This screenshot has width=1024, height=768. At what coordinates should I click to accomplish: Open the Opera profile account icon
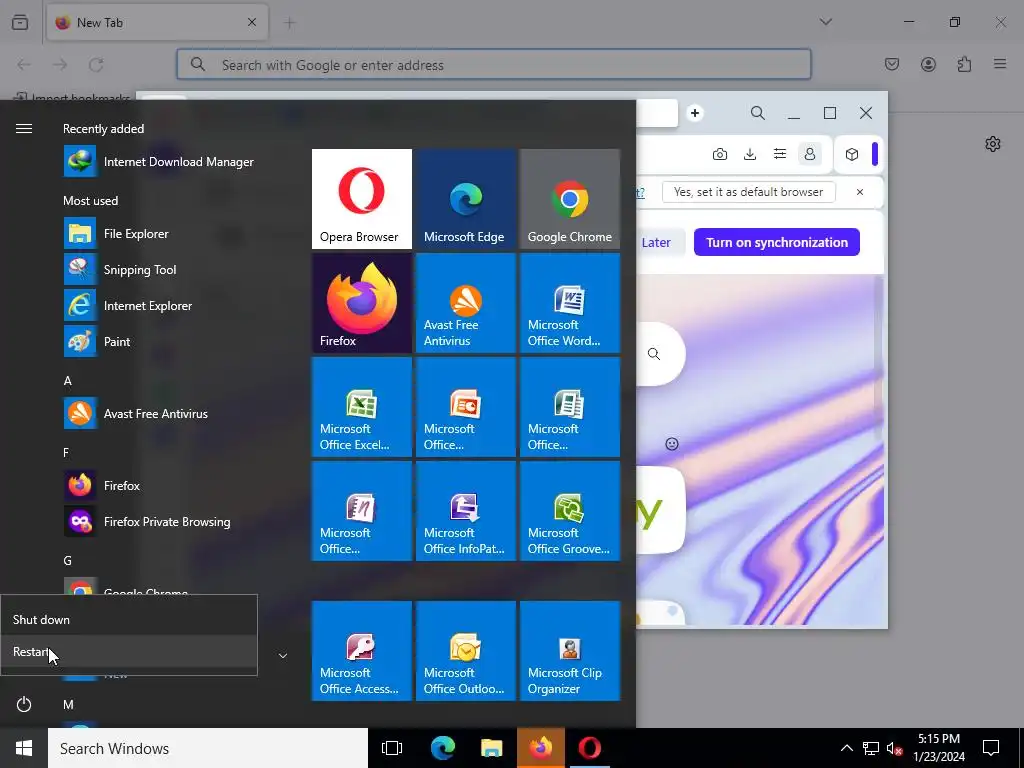810,154
